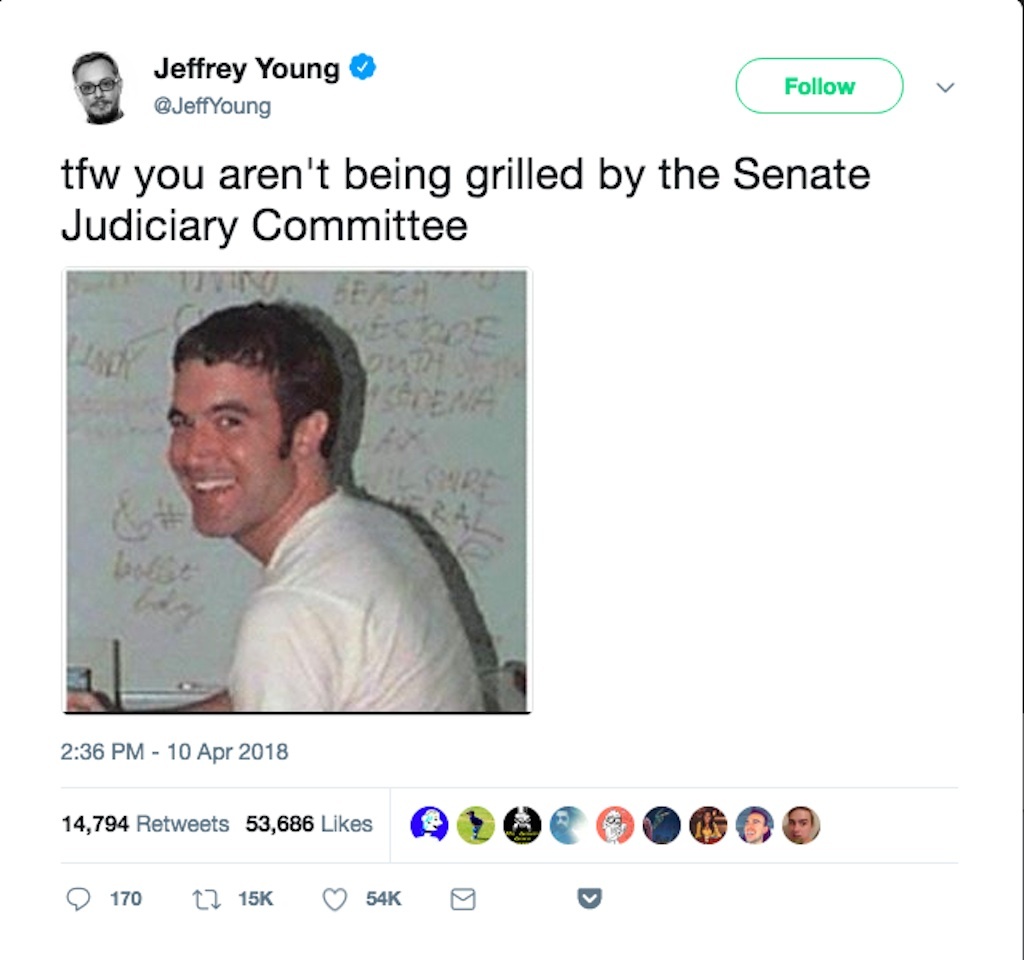Send tweet via direct message envelope icon

[x=463, y=899]
